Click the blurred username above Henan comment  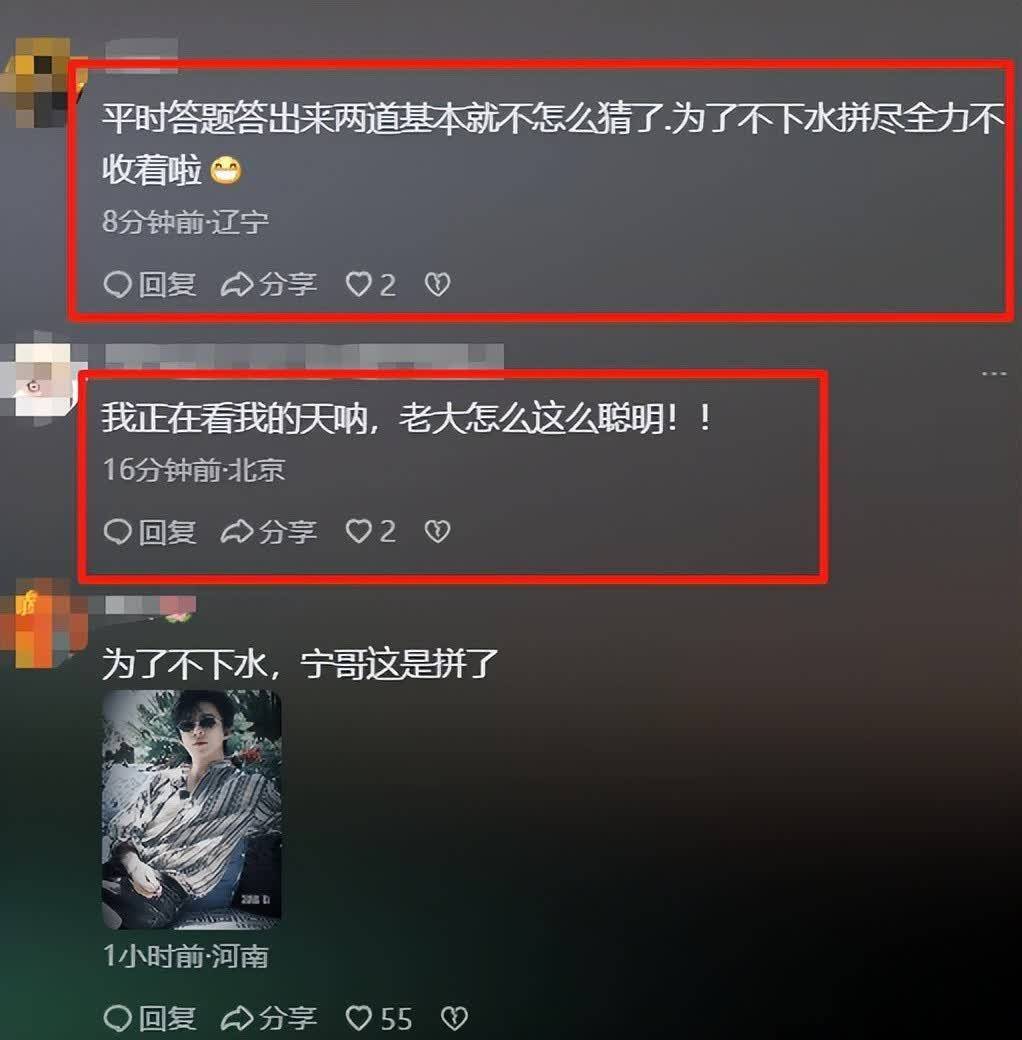pos(151,606)
